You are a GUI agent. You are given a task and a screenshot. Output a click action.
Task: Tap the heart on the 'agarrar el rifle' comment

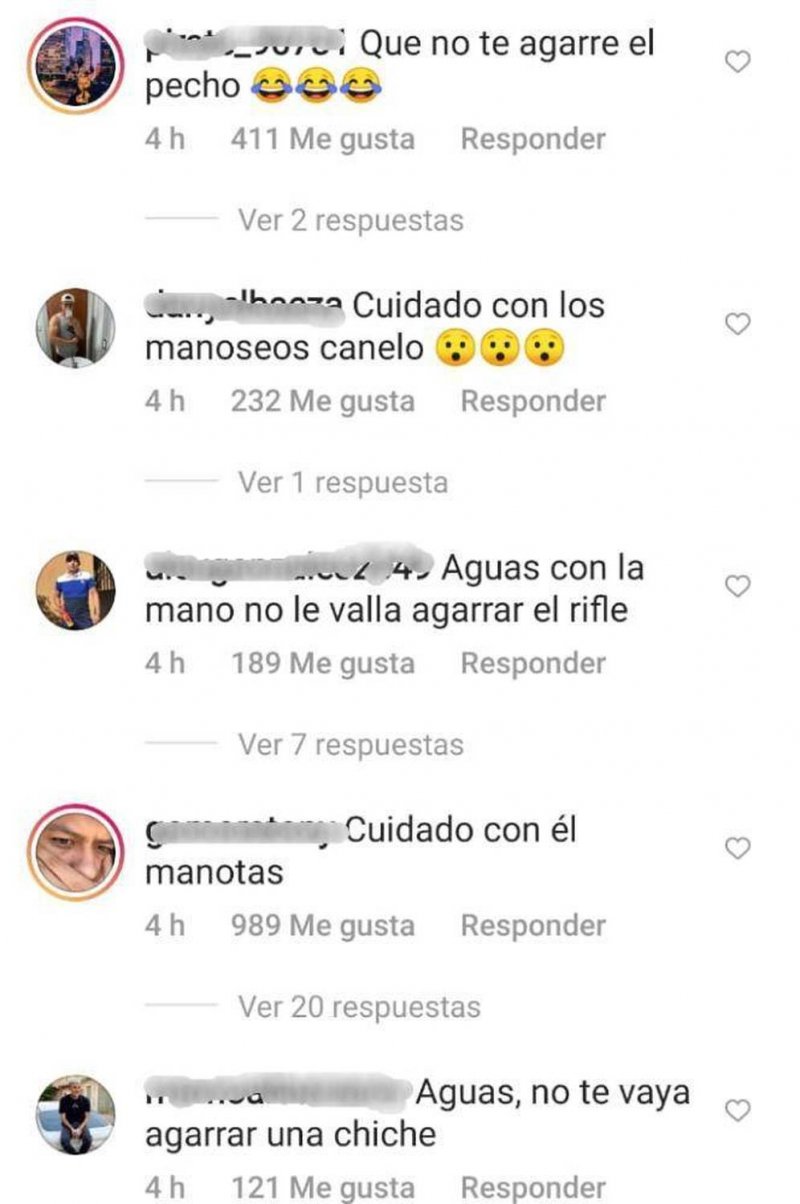coord(737,587)
